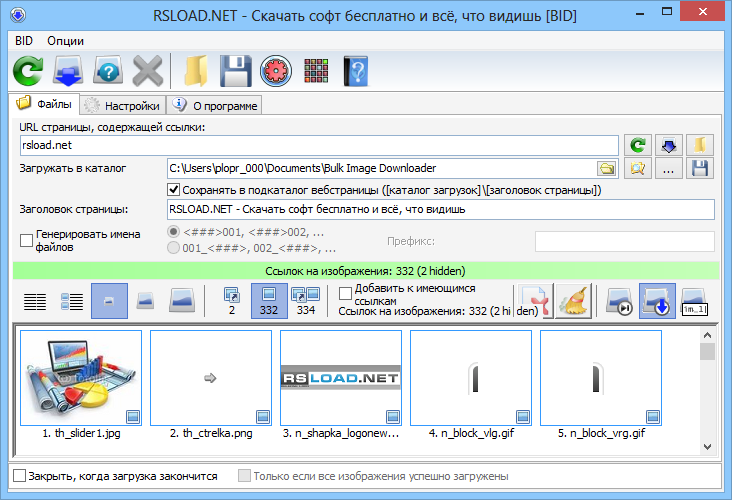Click the small yellow folder button beside URL

[x=699, y=145]
